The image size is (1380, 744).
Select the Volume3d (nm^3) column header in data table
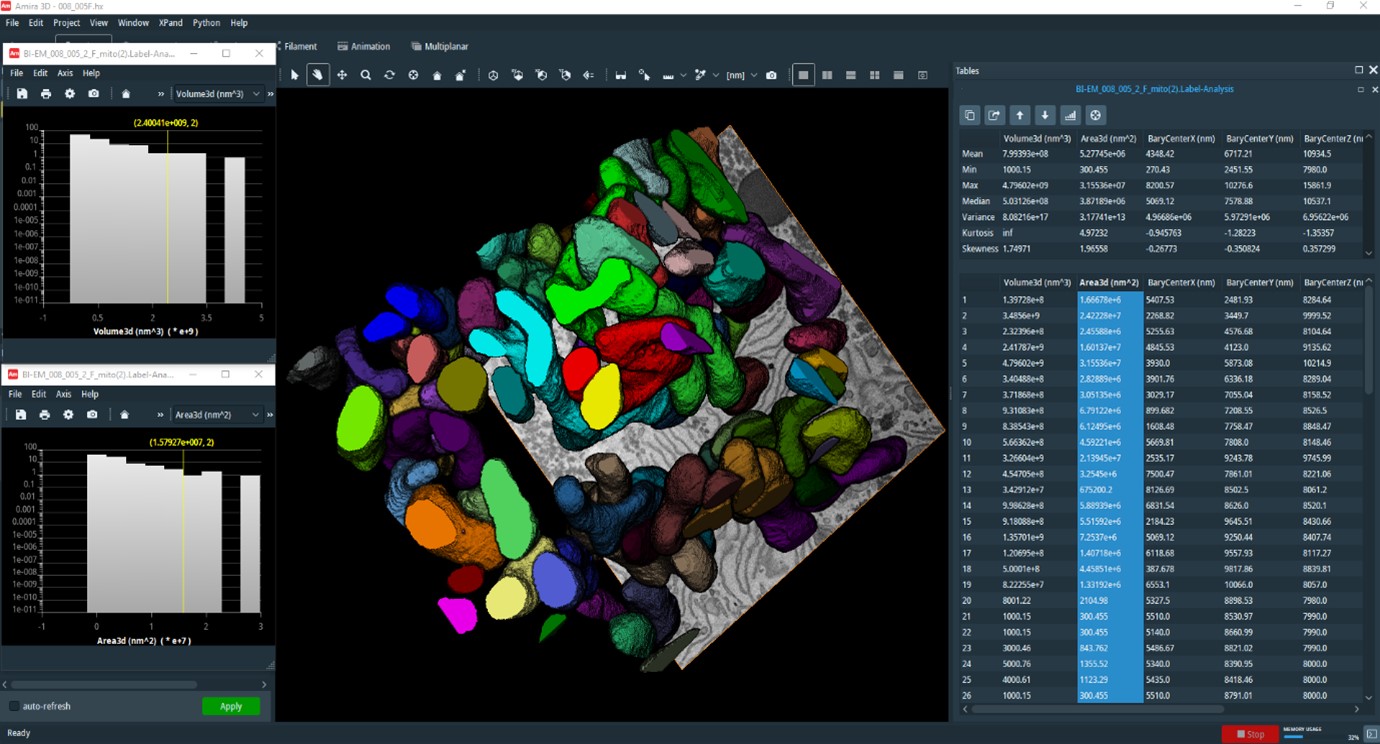click(1037, 282)
